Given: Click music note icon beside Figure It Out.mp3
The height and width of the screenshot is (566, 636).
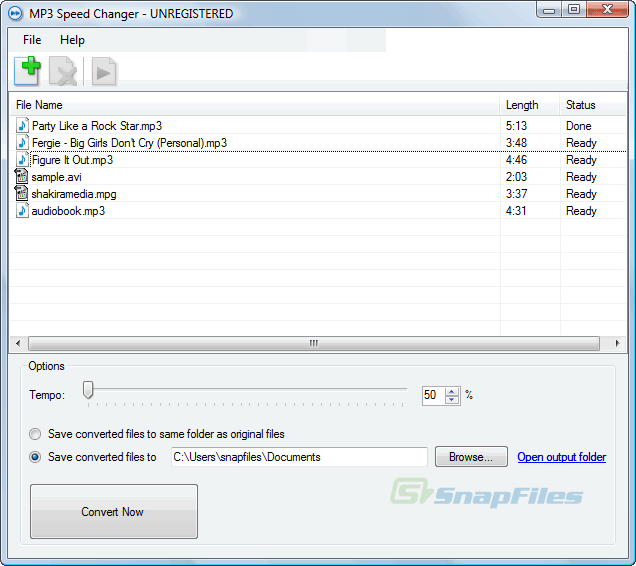Looking at the screenshot, I should [22, 159].
